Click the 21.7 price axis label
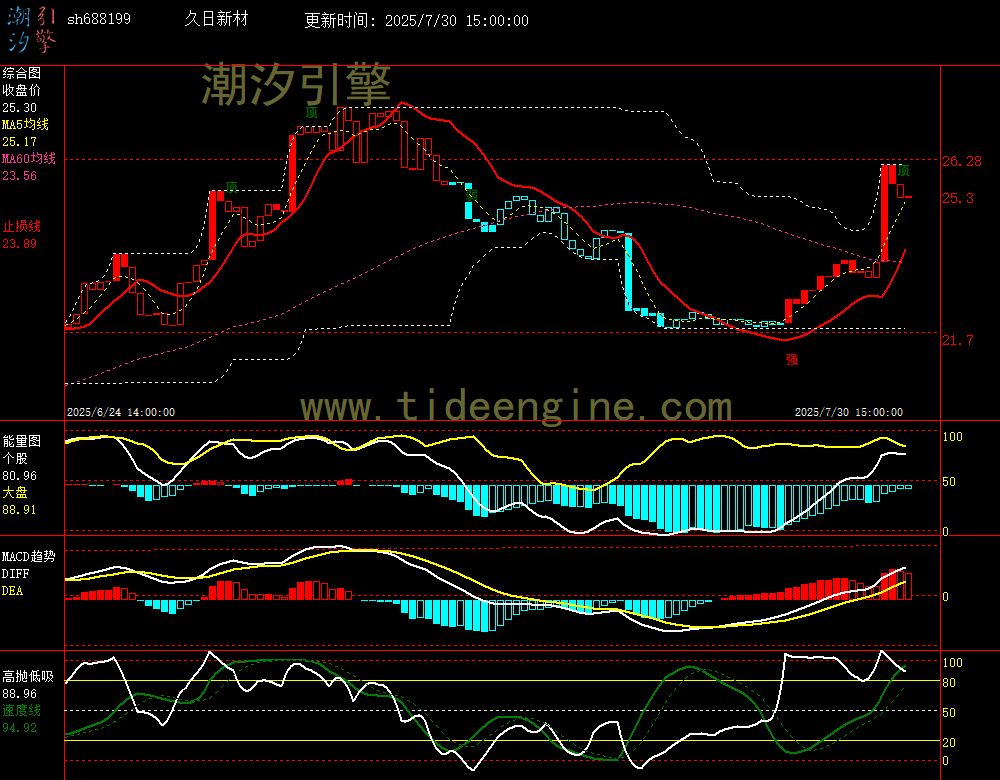The height and width of the screenshot is (780, 1000). coord(958,340)
